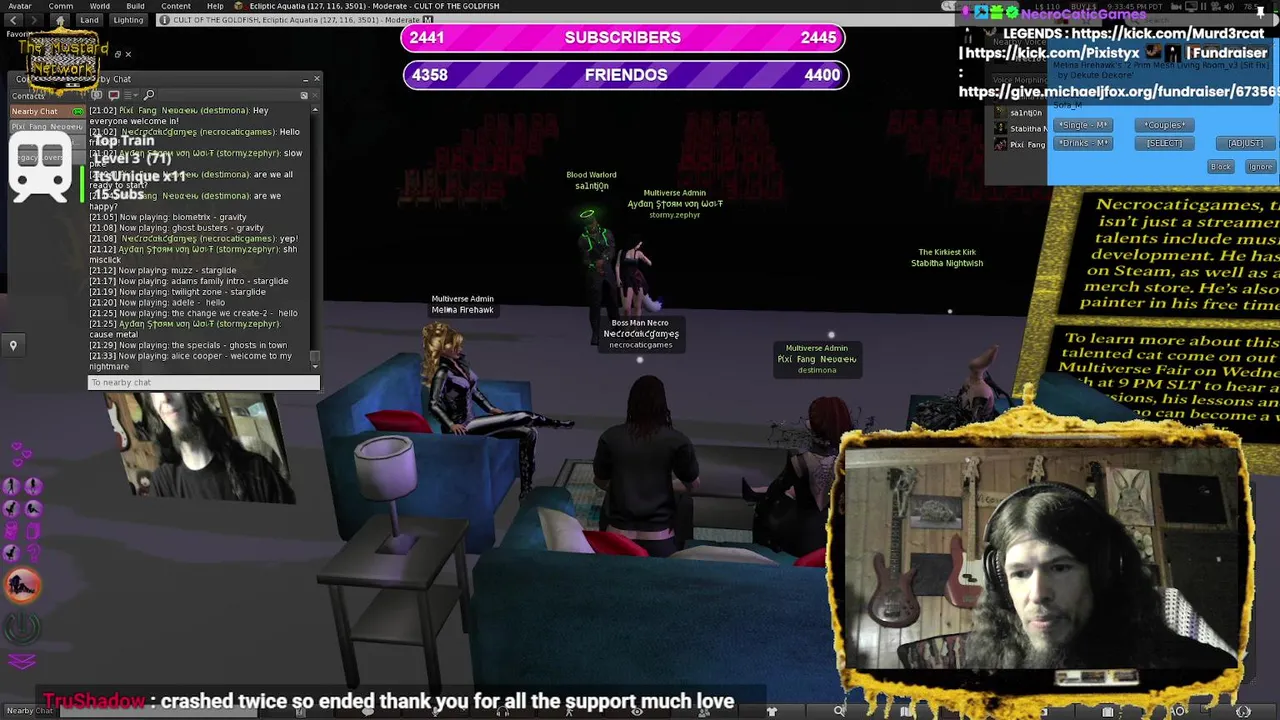Click the Aydan Storm stormy.zephyr name tag

[x=675, y=204]
